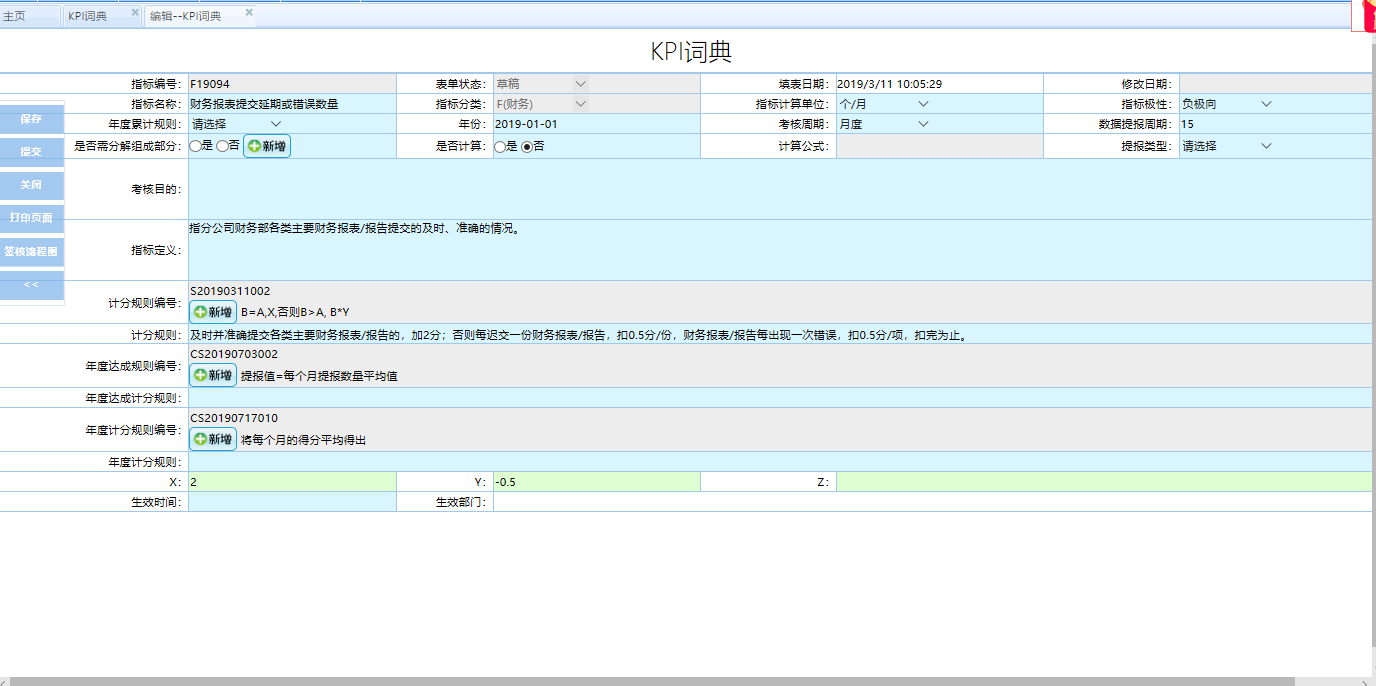This screenshot has height=686, width=1376.
Task: Select 是 for 是否需分解组成部分
Action: (195, 146)
